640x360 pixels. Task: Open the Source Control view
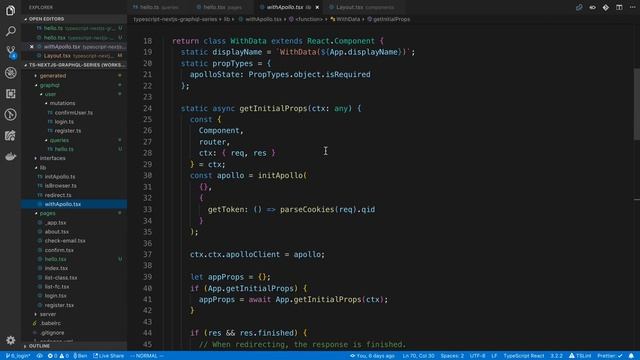(11, 52)
